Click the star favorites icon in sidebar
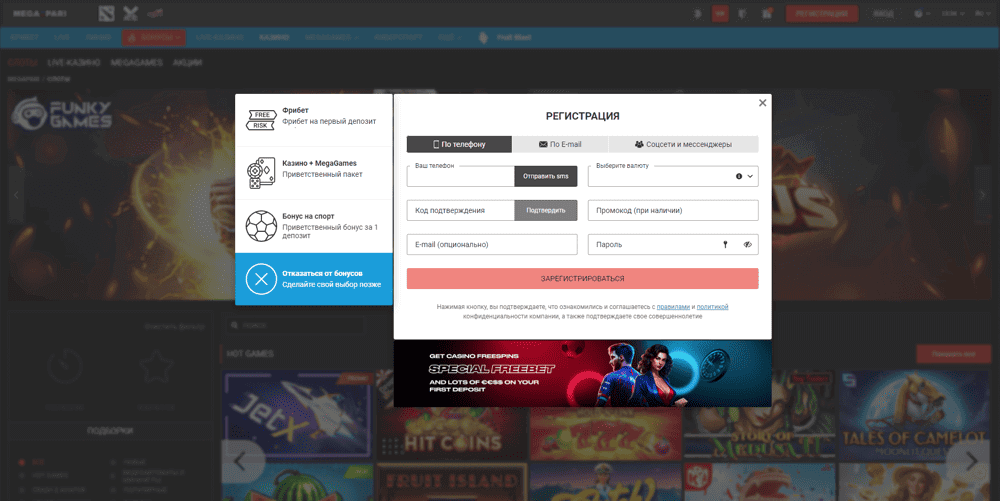The image size is (1000, 501). click(156, 368)
